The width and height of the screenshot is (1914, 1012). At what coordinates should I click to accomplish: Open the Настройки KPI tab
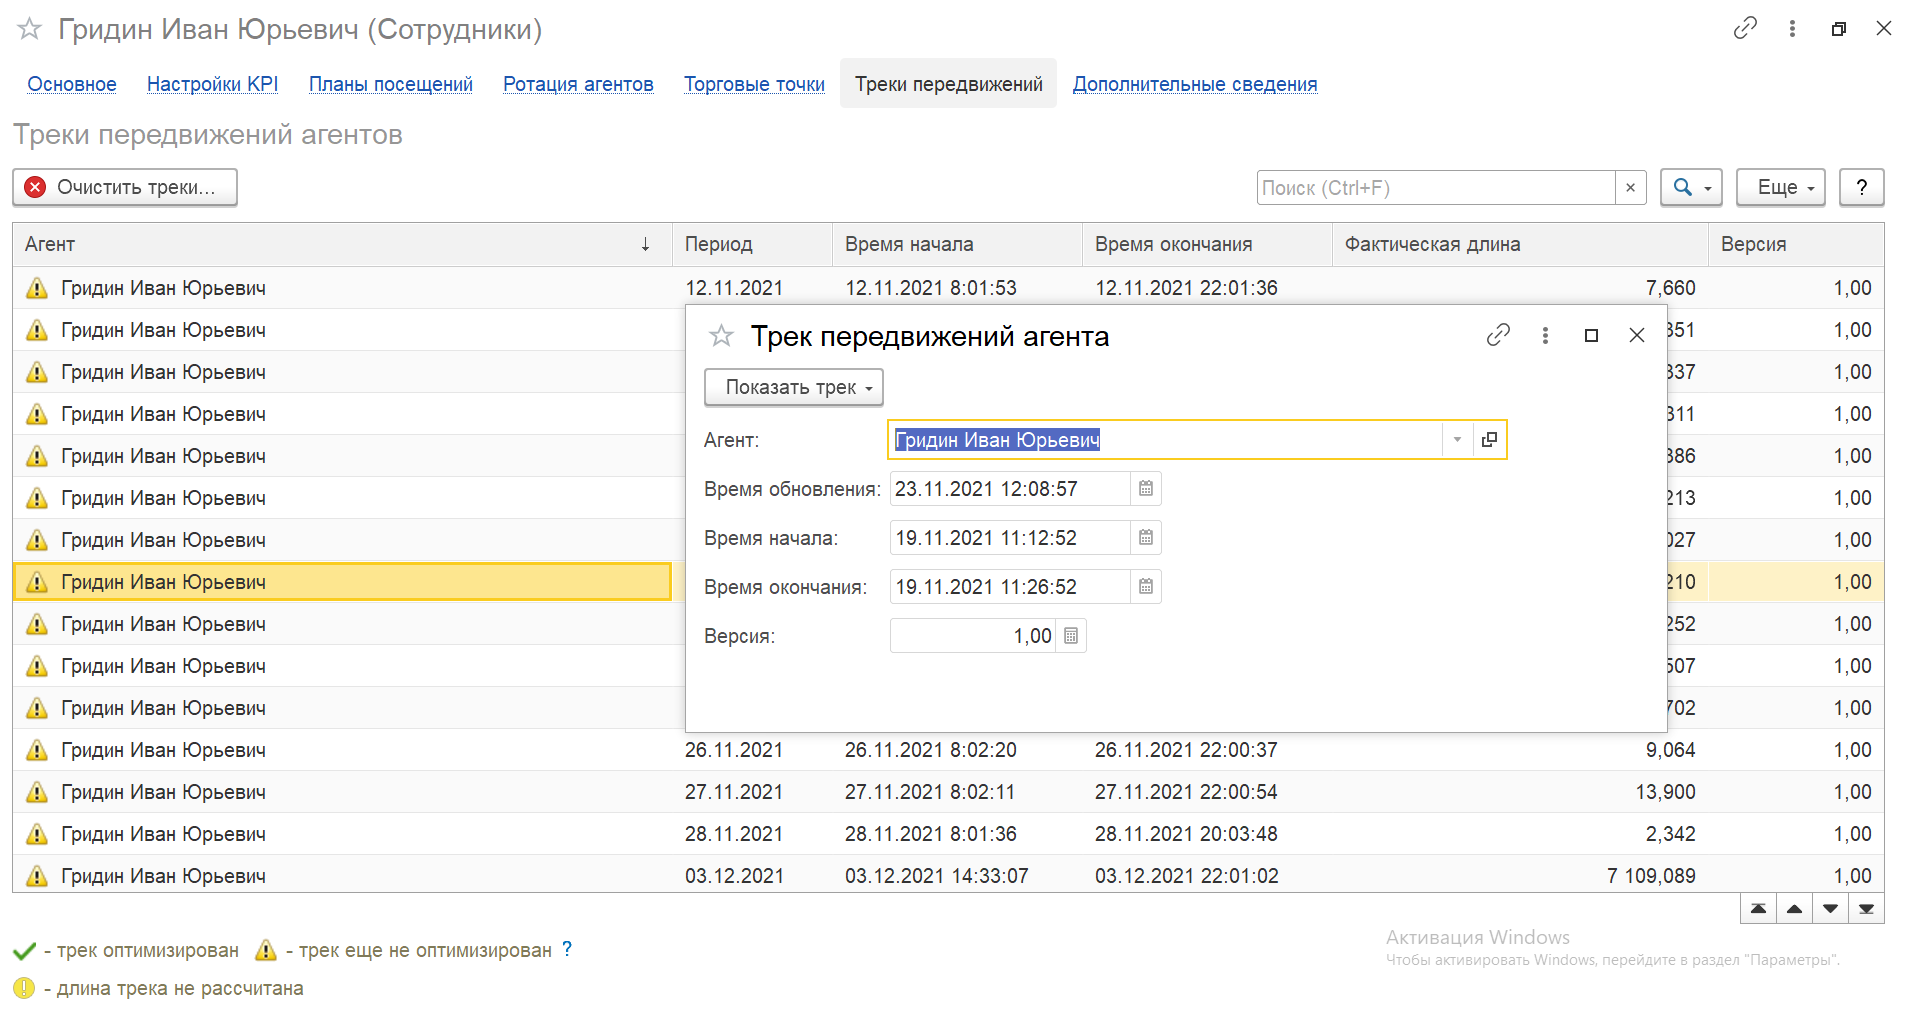point(212,84)
